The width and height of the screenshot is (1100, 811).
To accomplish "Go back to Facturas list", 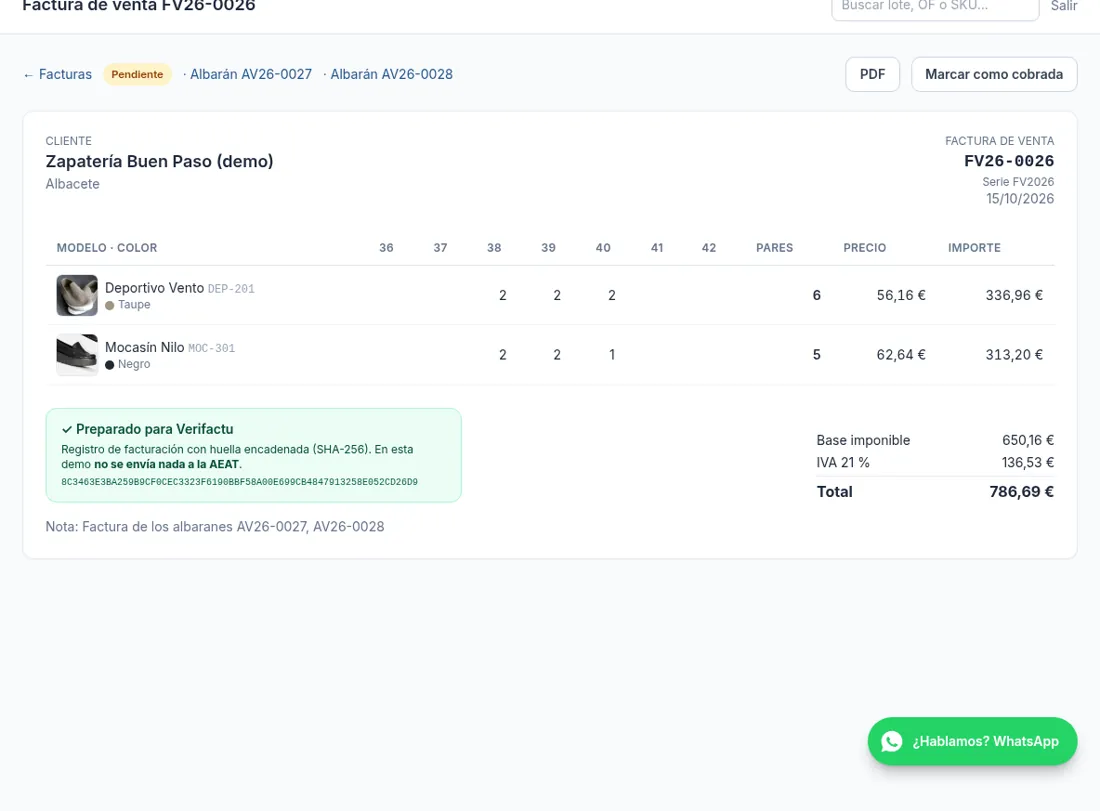I will pos(58,74).
